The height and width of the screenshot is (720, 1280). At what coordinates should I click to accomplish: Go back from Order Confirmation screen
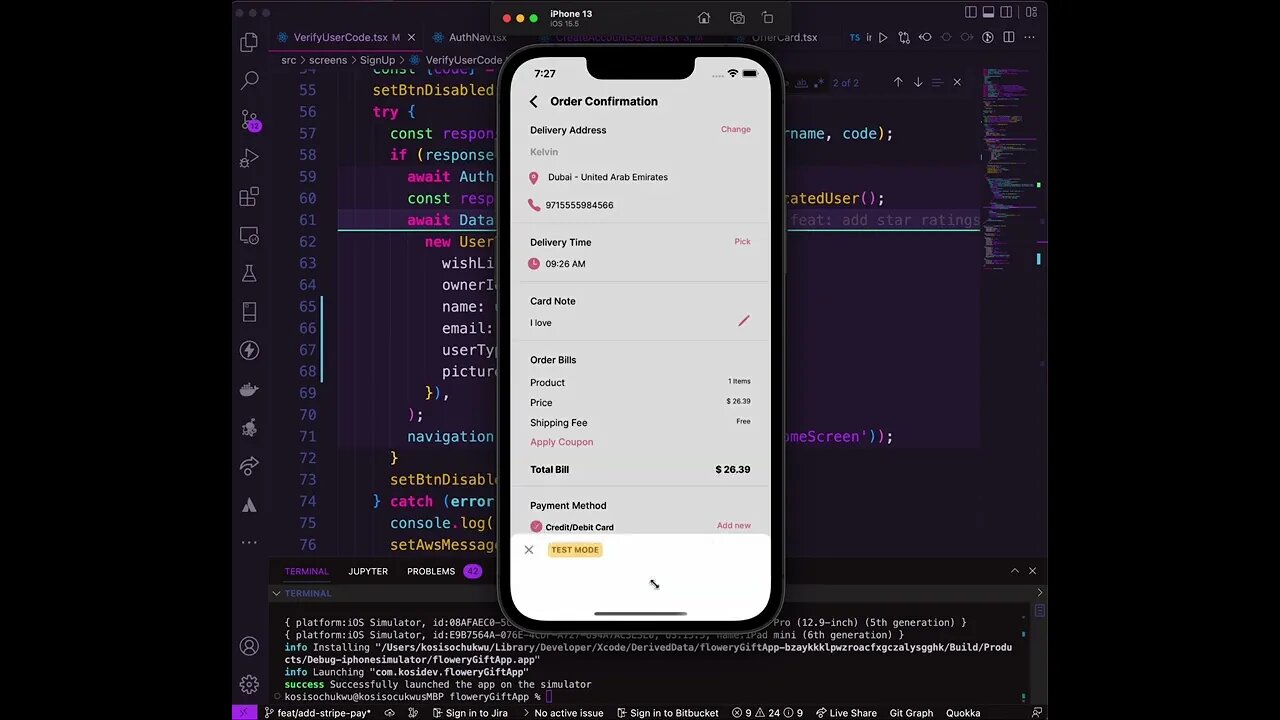point(533,101)
